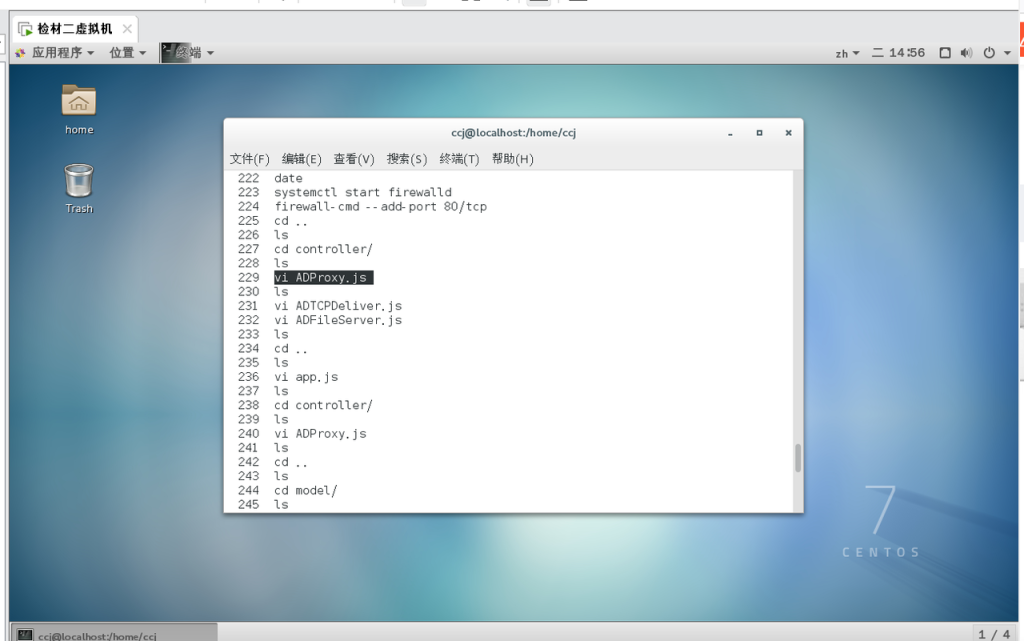Screen dimensions: 1024x641
Task: Maximize the terminal window
Action: tap(759, 133)
